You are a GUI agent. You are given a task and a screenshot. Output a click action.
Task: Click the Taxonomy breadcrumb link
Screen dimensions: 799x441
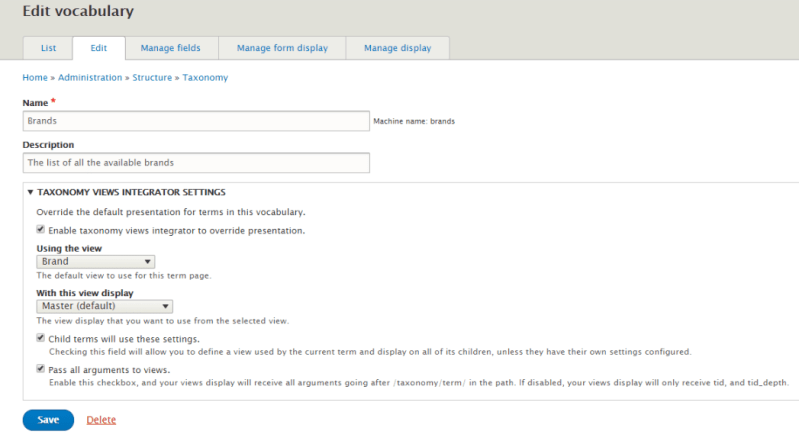205,77
